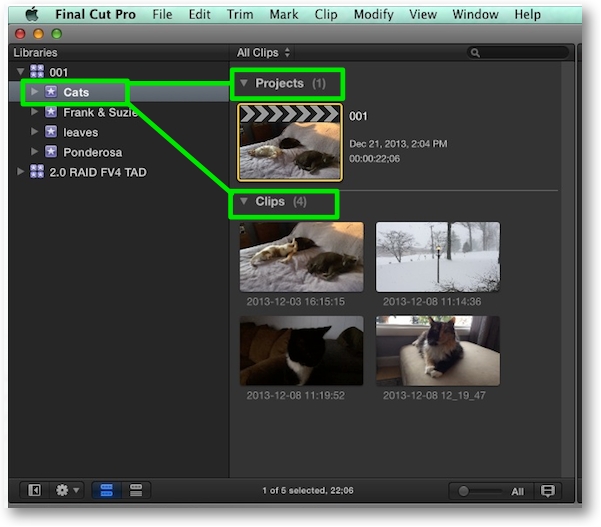
Task: Click the search magnifier icon
Action: click(475, 53)
